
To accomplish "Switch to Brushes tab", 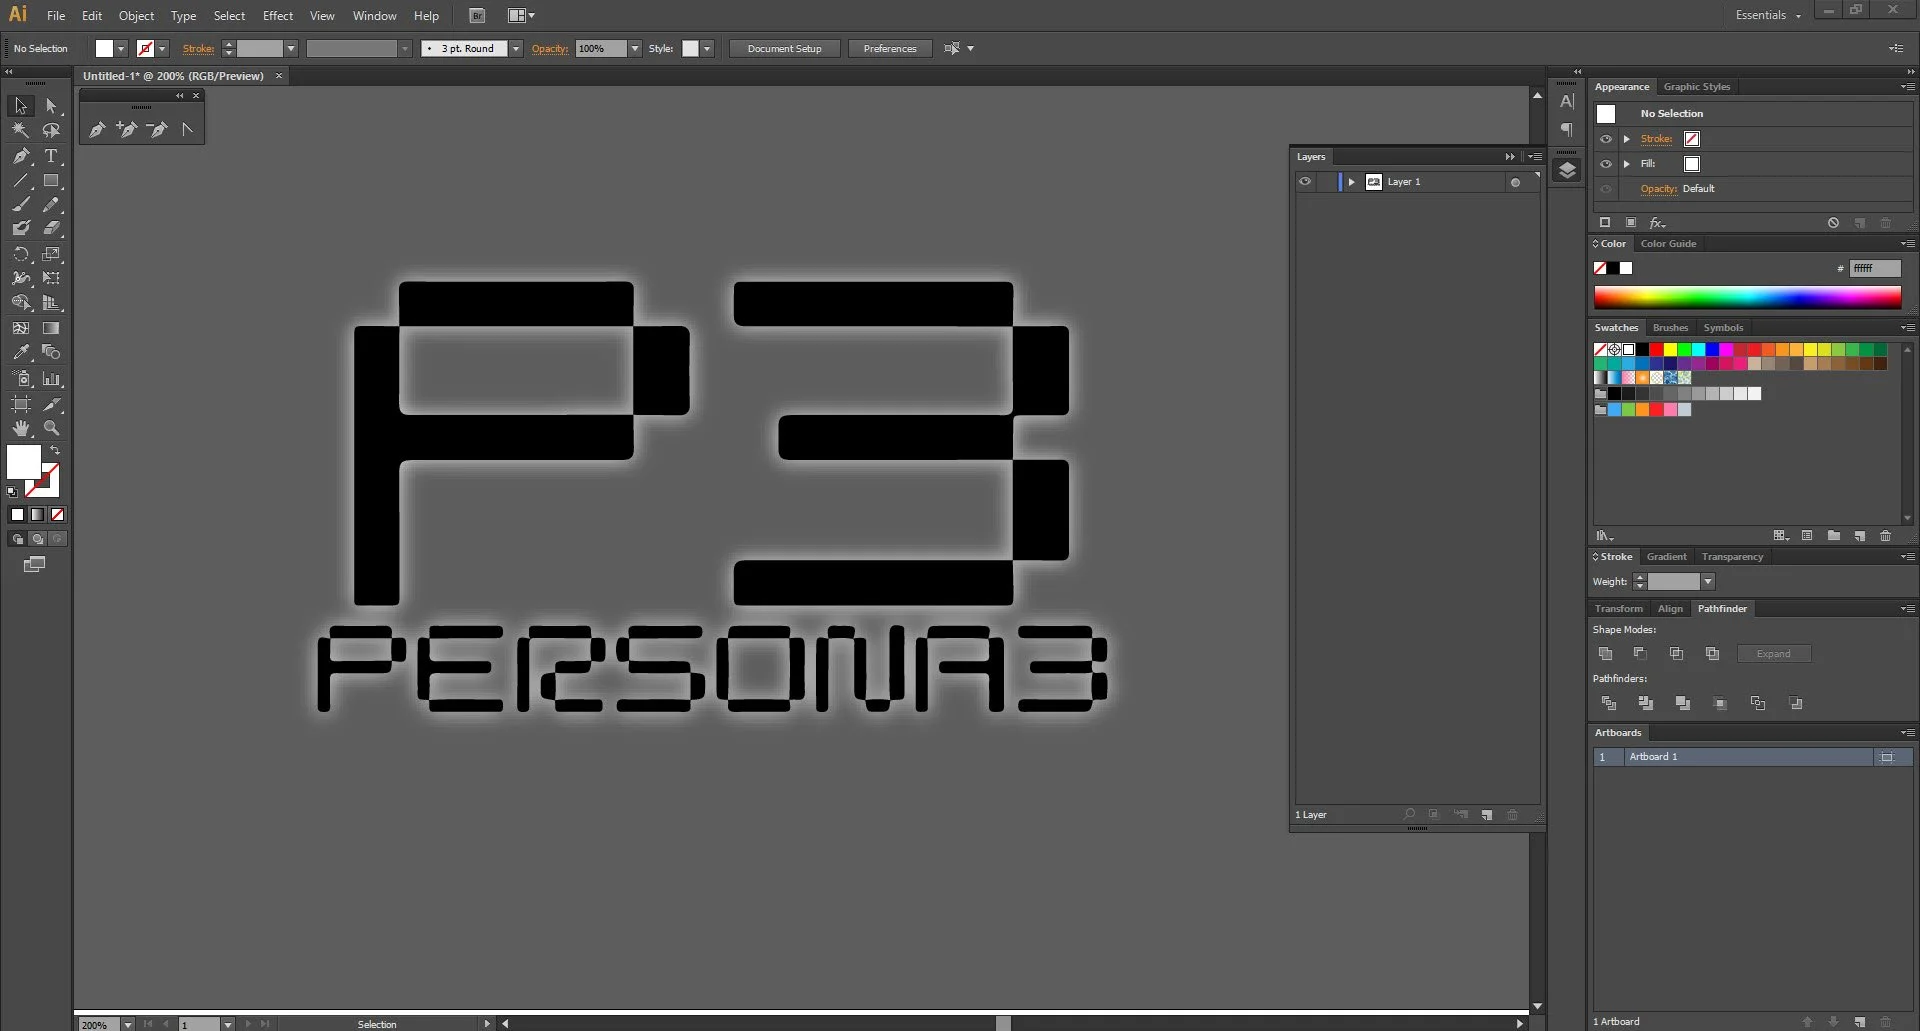I will pos(1670,328).
